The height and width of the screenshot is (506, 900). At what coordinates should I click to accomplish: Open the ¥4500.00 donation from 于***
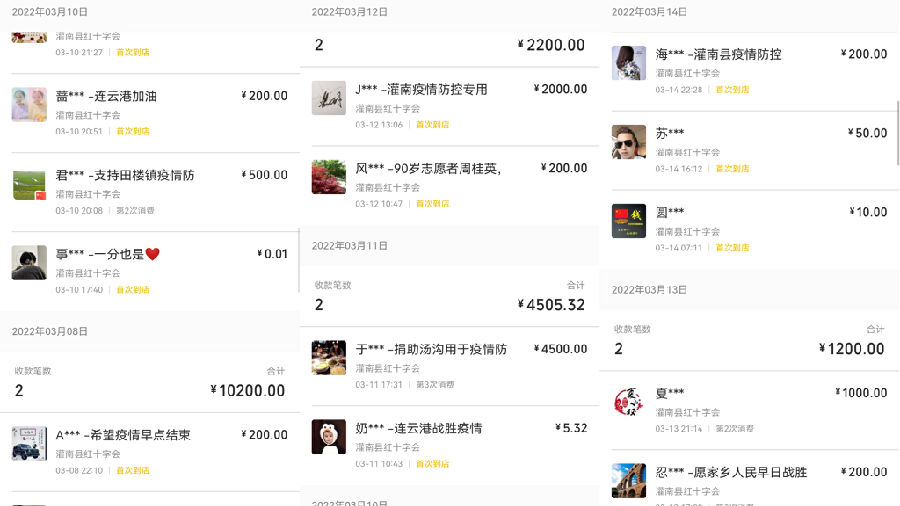pos(450,366)
